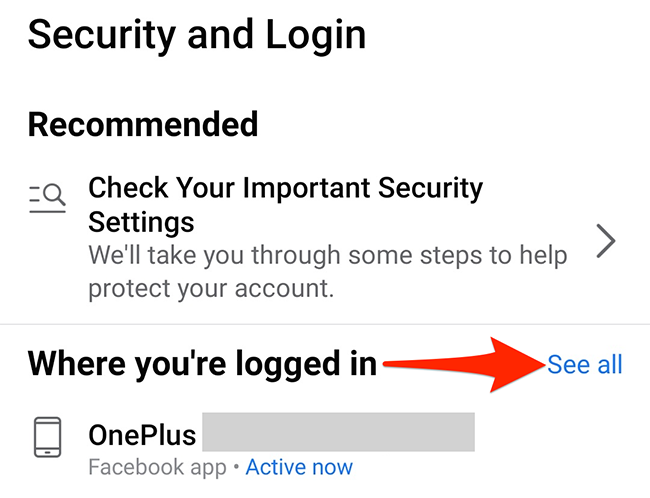Click the Where you're logged in heading
The image size is (650, 498).
coord(202,364)
